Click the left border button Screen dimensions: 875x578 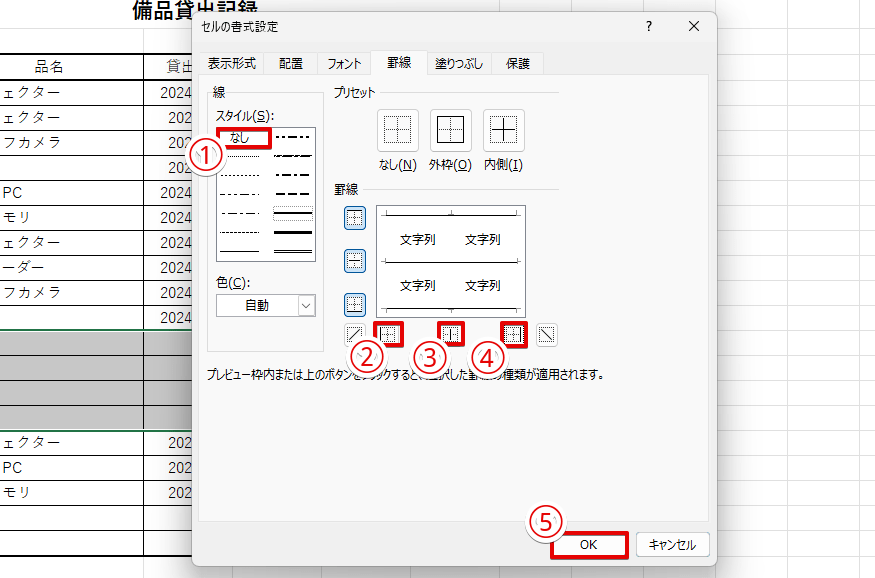click(388, 335)
